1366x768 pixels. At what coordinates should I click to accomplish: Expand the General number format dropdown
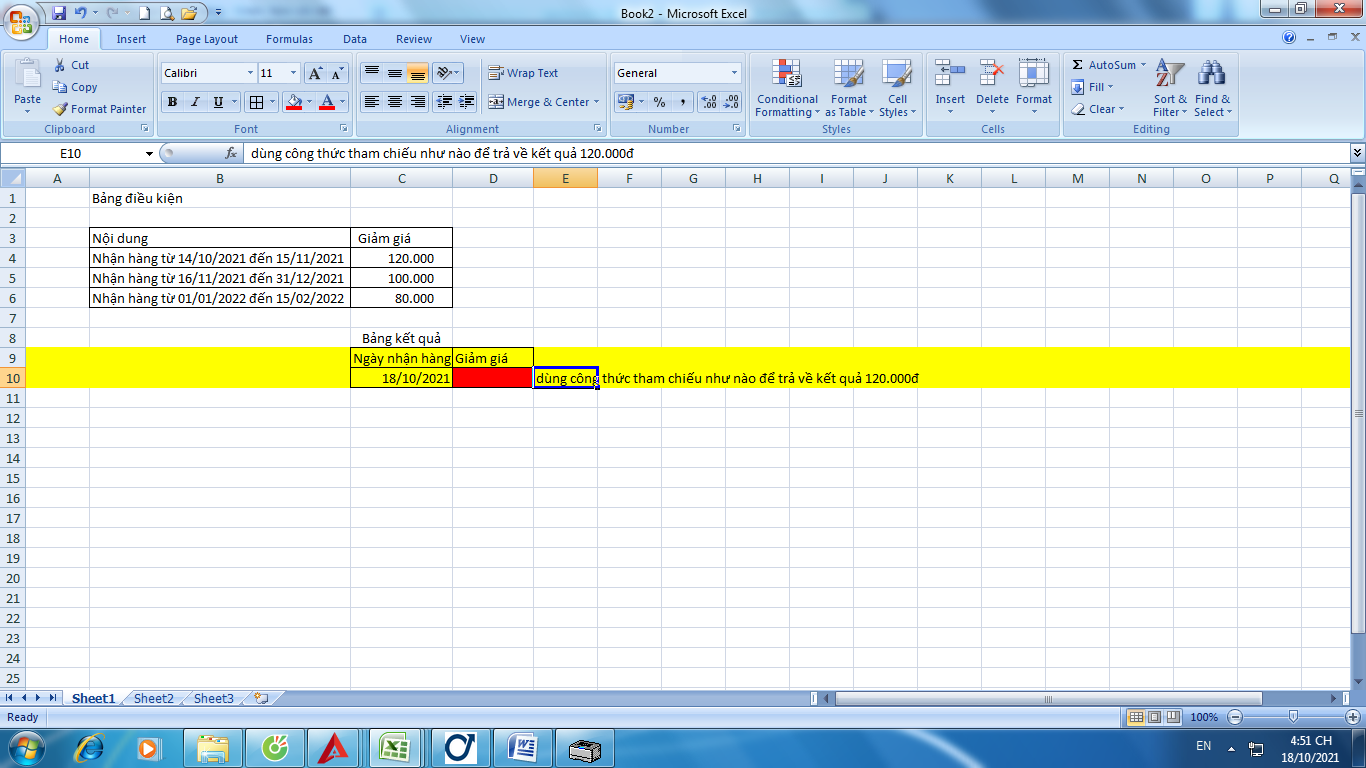coord(734,73)
